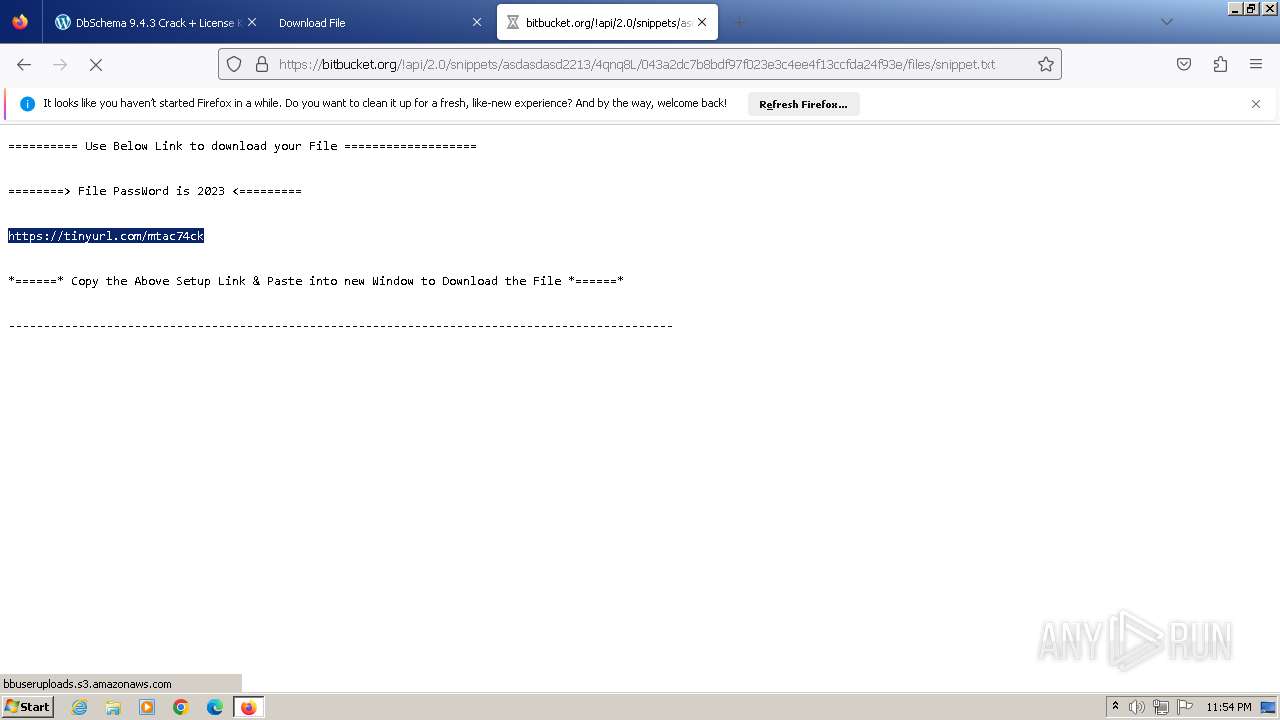This screenshot has height=720, width=1280.
Task: Open the network connection tray icon
Action: 1161,707
